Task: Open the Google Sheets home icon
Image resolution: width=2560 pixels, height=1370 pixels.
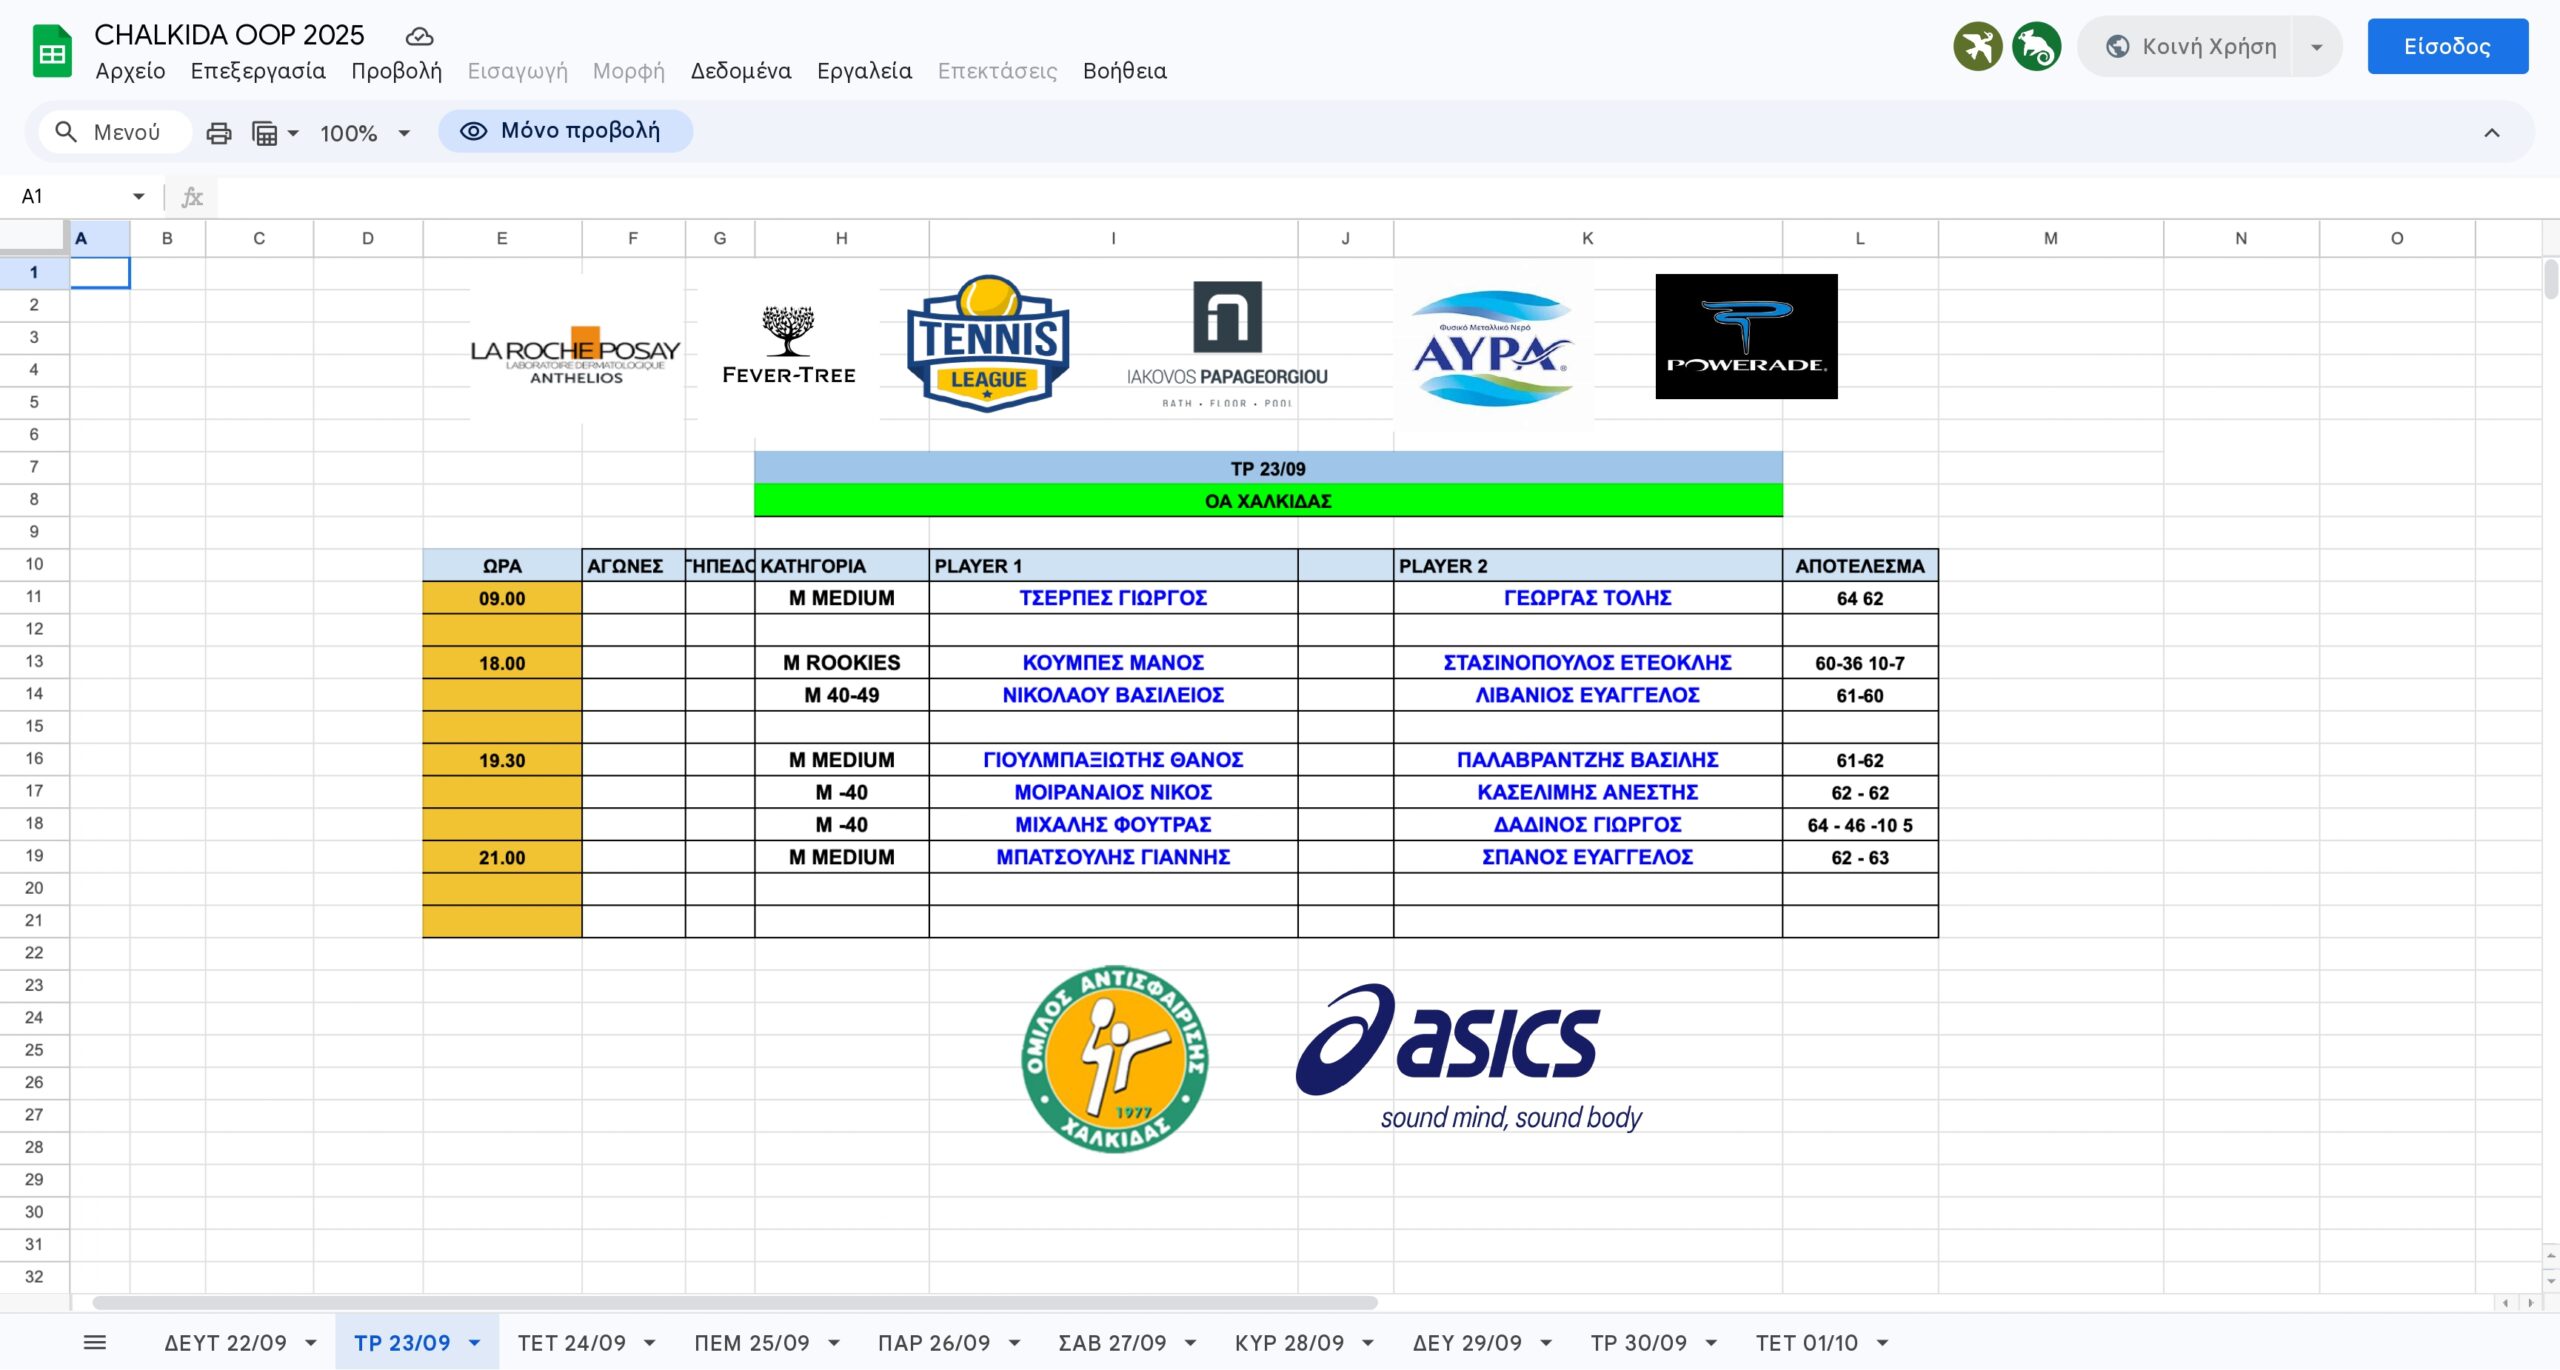Action: pos(52,51)
